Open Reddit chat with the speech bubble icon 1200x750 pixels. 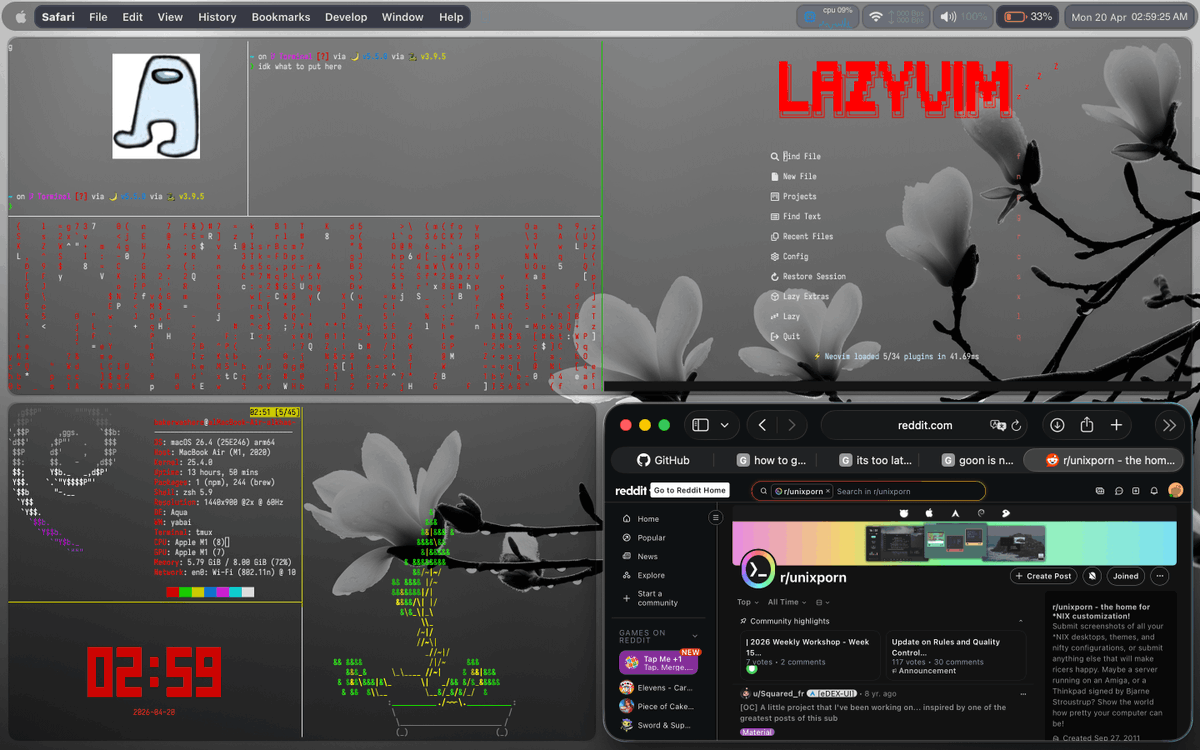click(x=1118, y=491)
